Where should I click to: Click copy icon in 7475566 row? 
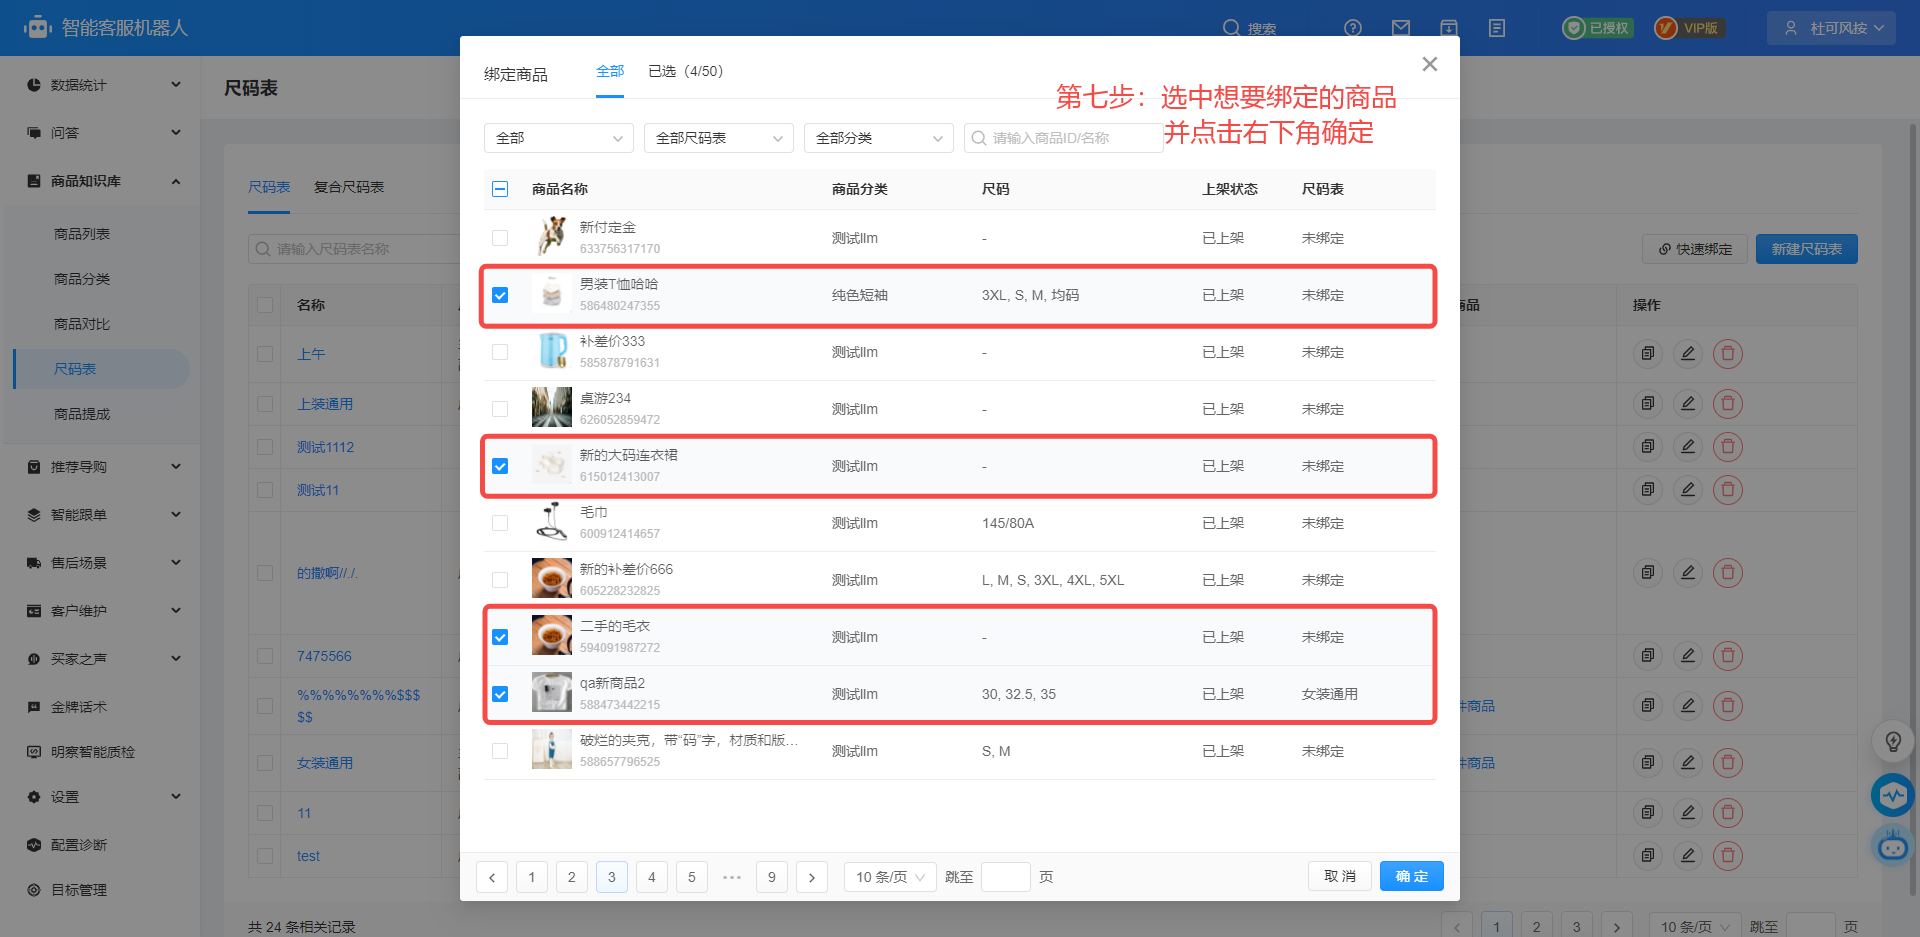pyautogui.click(x=1648, y=655)
